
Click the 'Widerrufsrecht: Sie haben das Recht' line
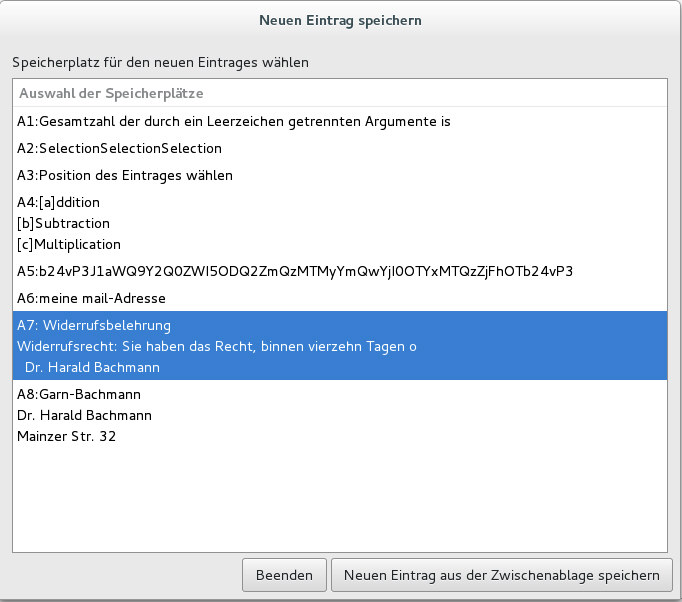(216, 346)
